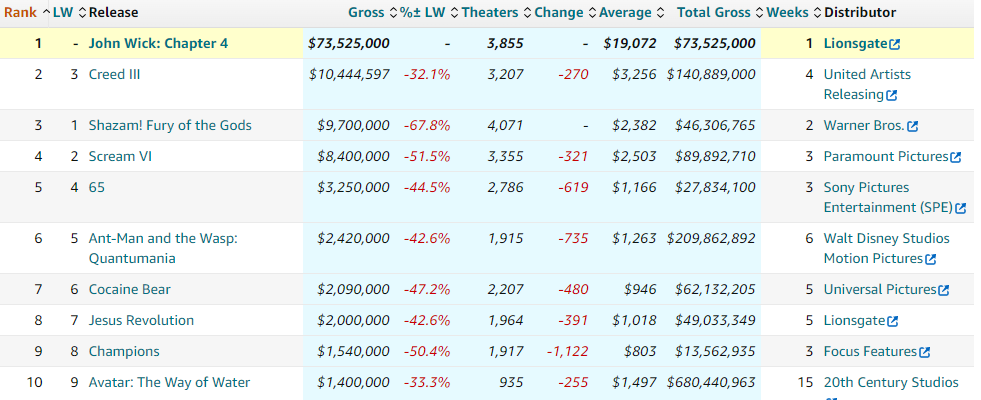The height and width of the screenshot is (400, 981).
Task: Sort by Total Gross column
Action: point(714,12)
